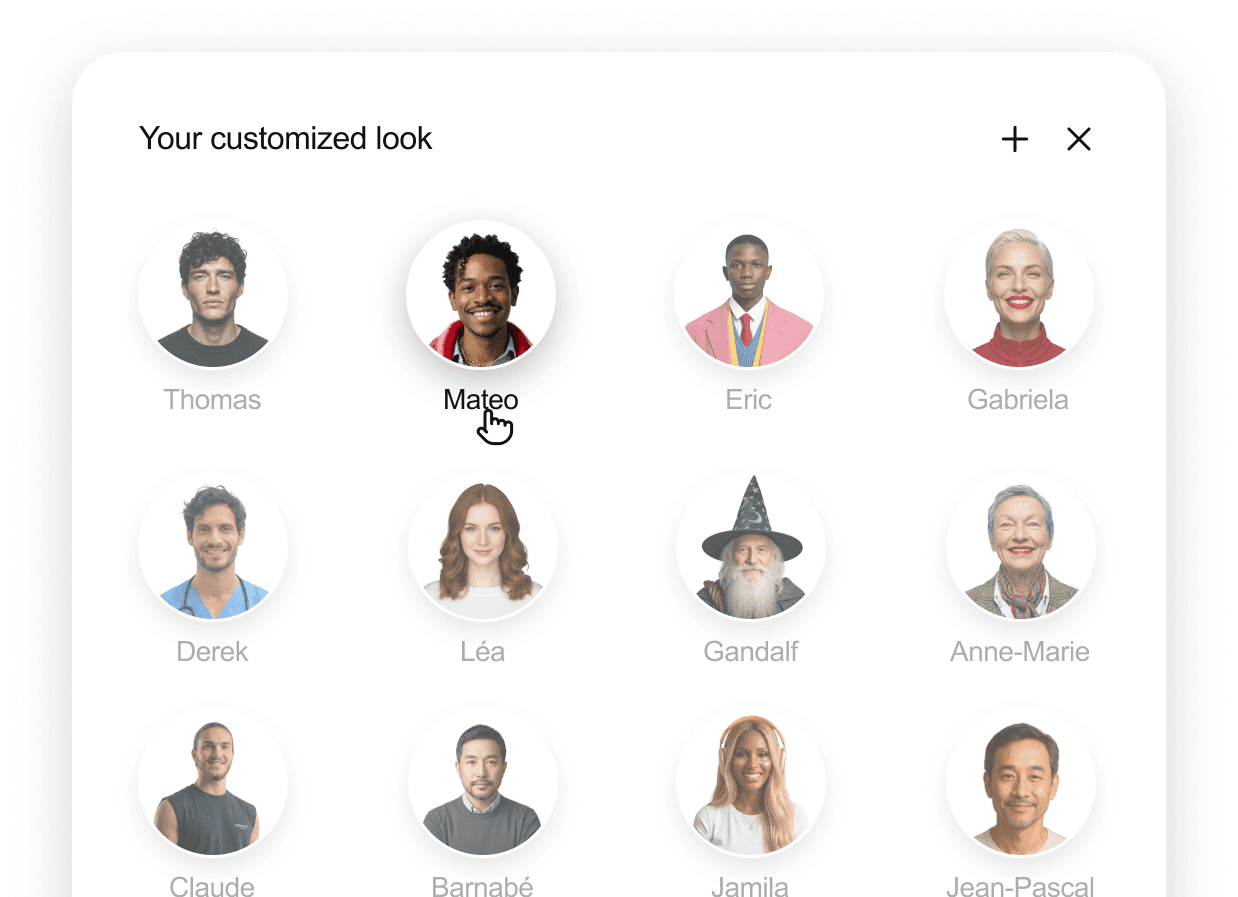Viewport: 1238px width, 897px height.
Task: Choose Claude avatar in tank top
Action: tap(213, 782)
